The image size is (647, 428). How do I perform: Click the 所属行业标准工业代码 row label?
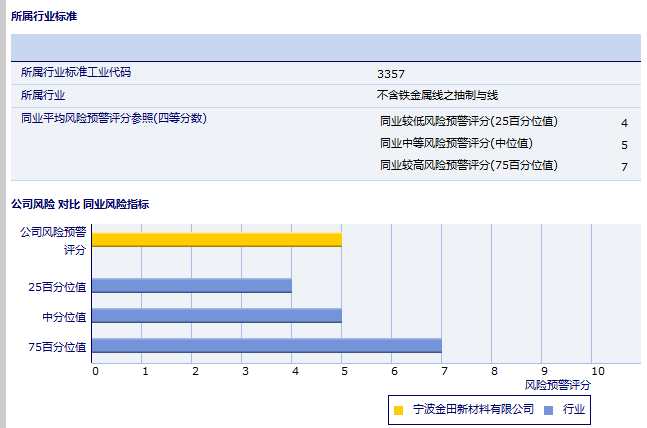pos(76,72)
